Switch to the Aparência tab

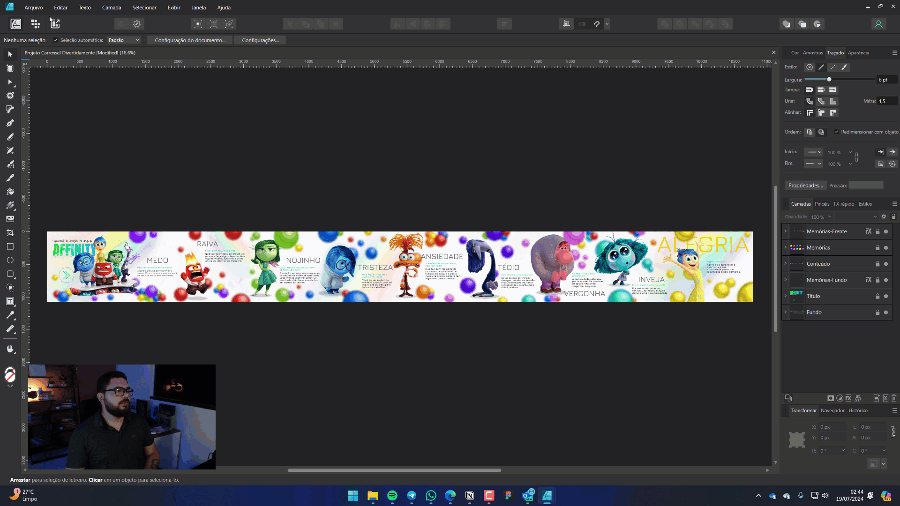tap(859, 53)
